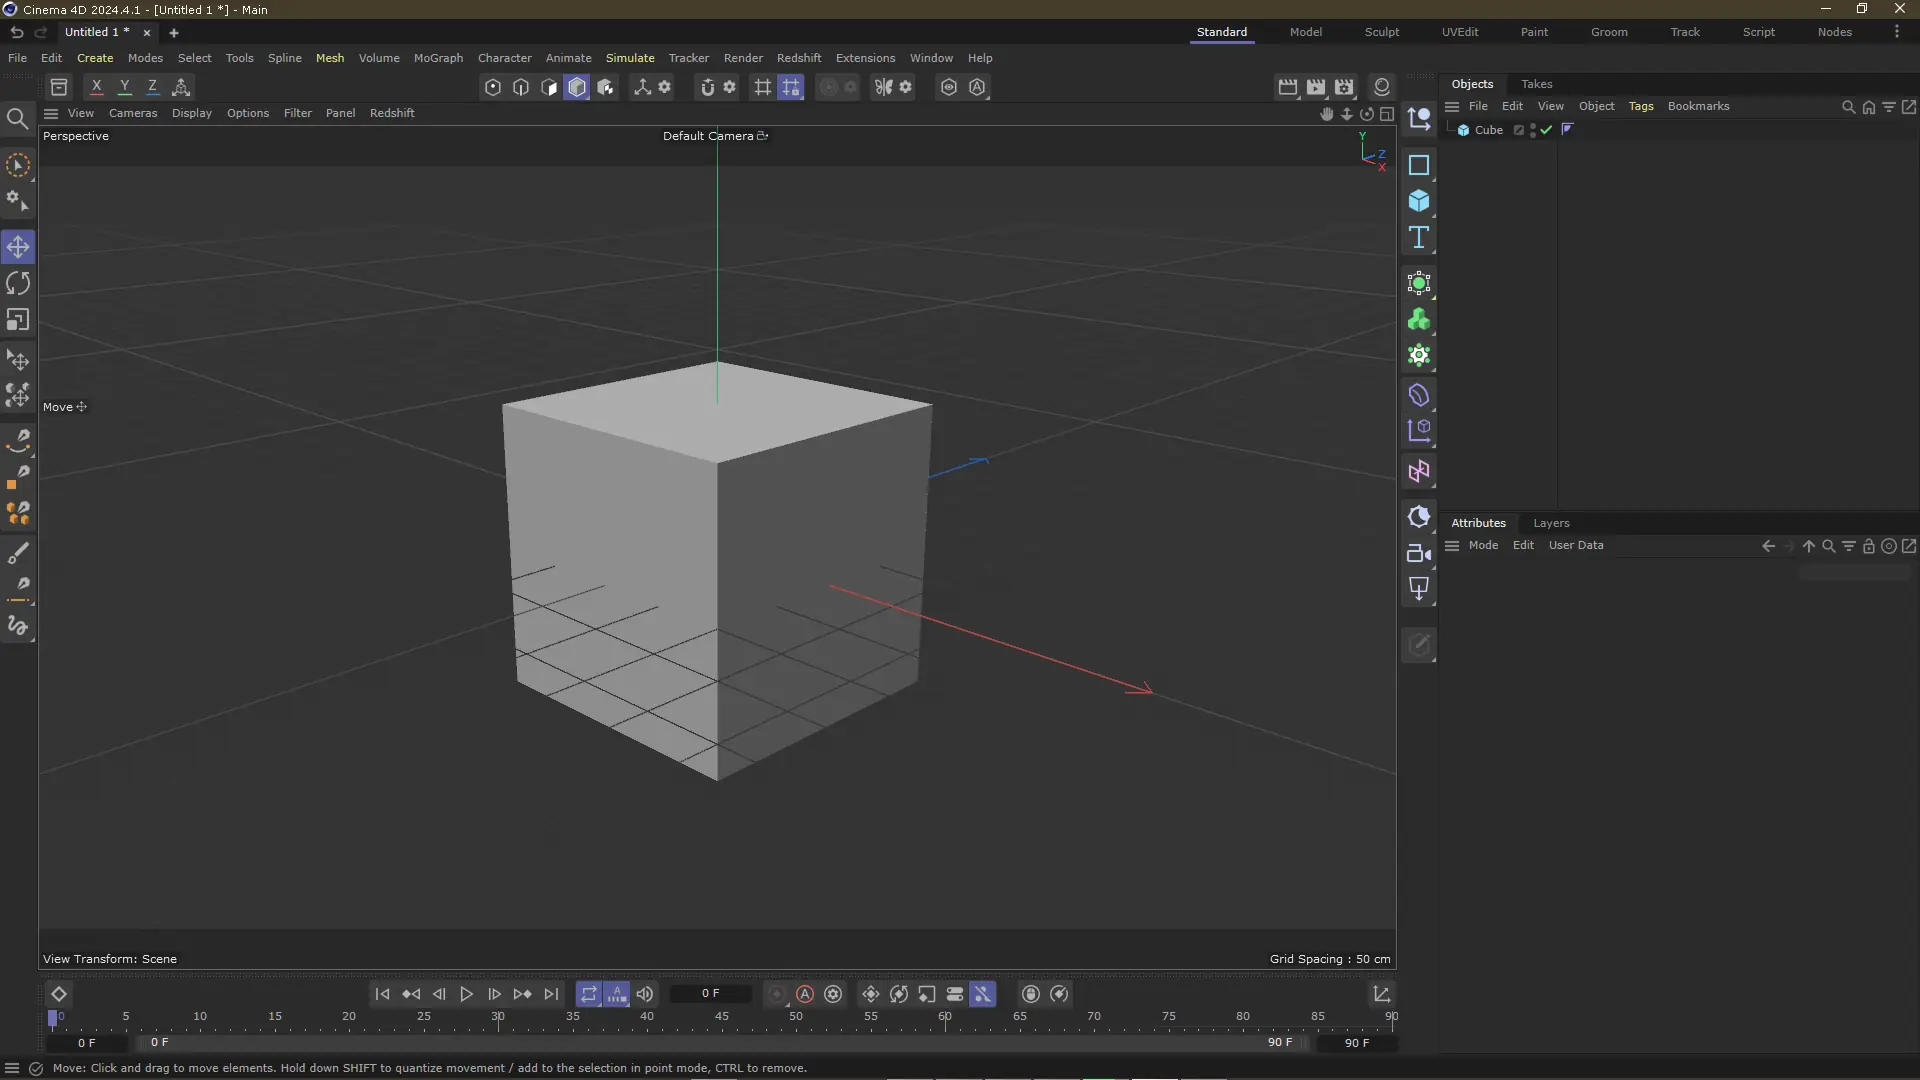Click the Render to Picture Viewer icon

point(1316,87)
